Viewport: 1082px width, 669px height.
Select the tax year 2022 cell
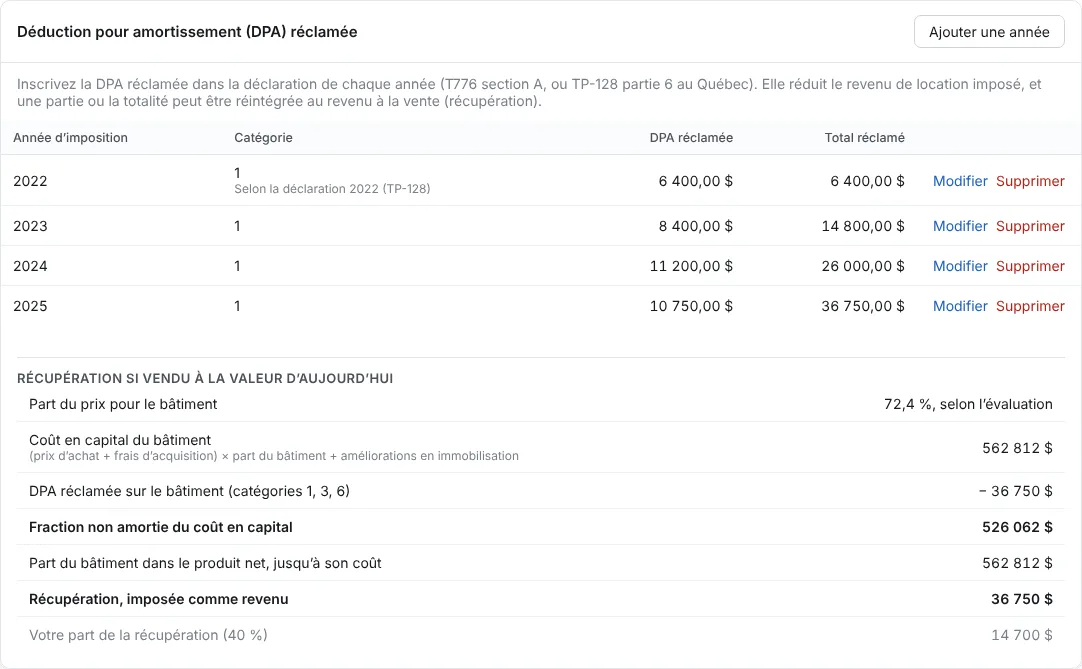tap(30, 181)
